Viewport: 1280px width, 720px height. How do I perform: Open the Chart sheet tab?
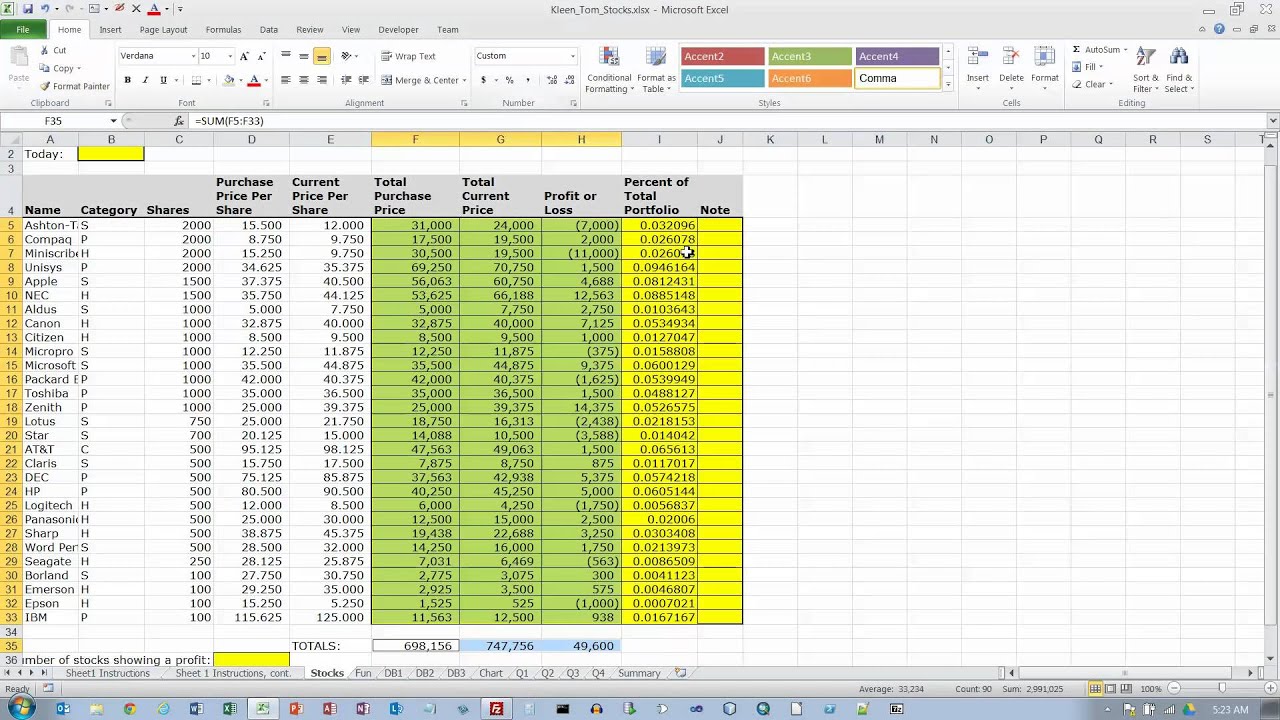pyautogui.click(x=490, y=673)
